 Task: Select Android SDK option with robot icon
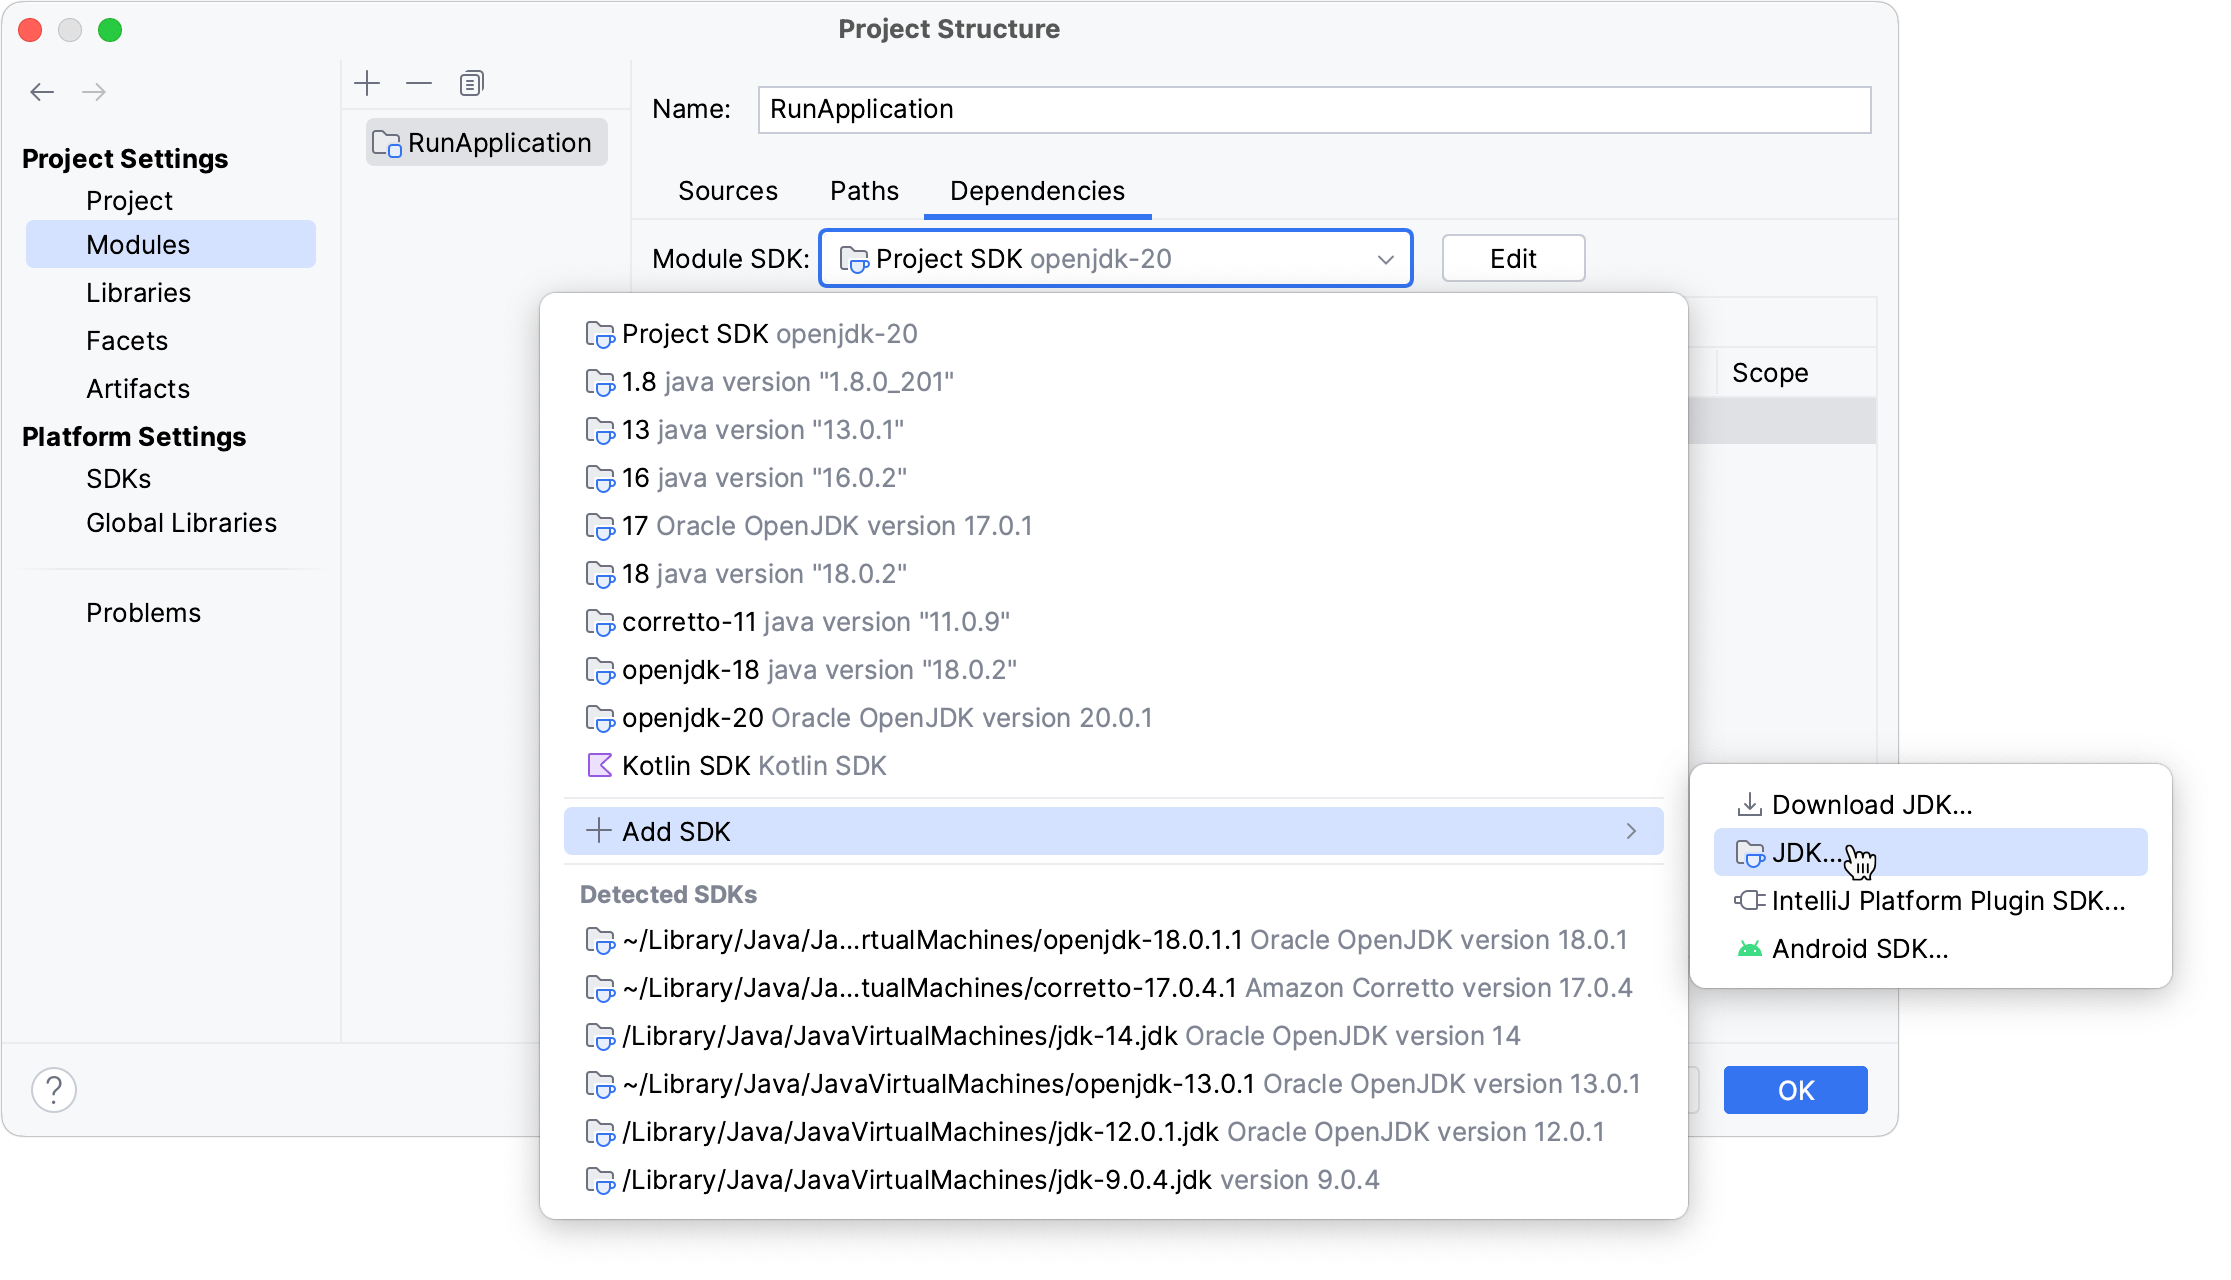1858,949
